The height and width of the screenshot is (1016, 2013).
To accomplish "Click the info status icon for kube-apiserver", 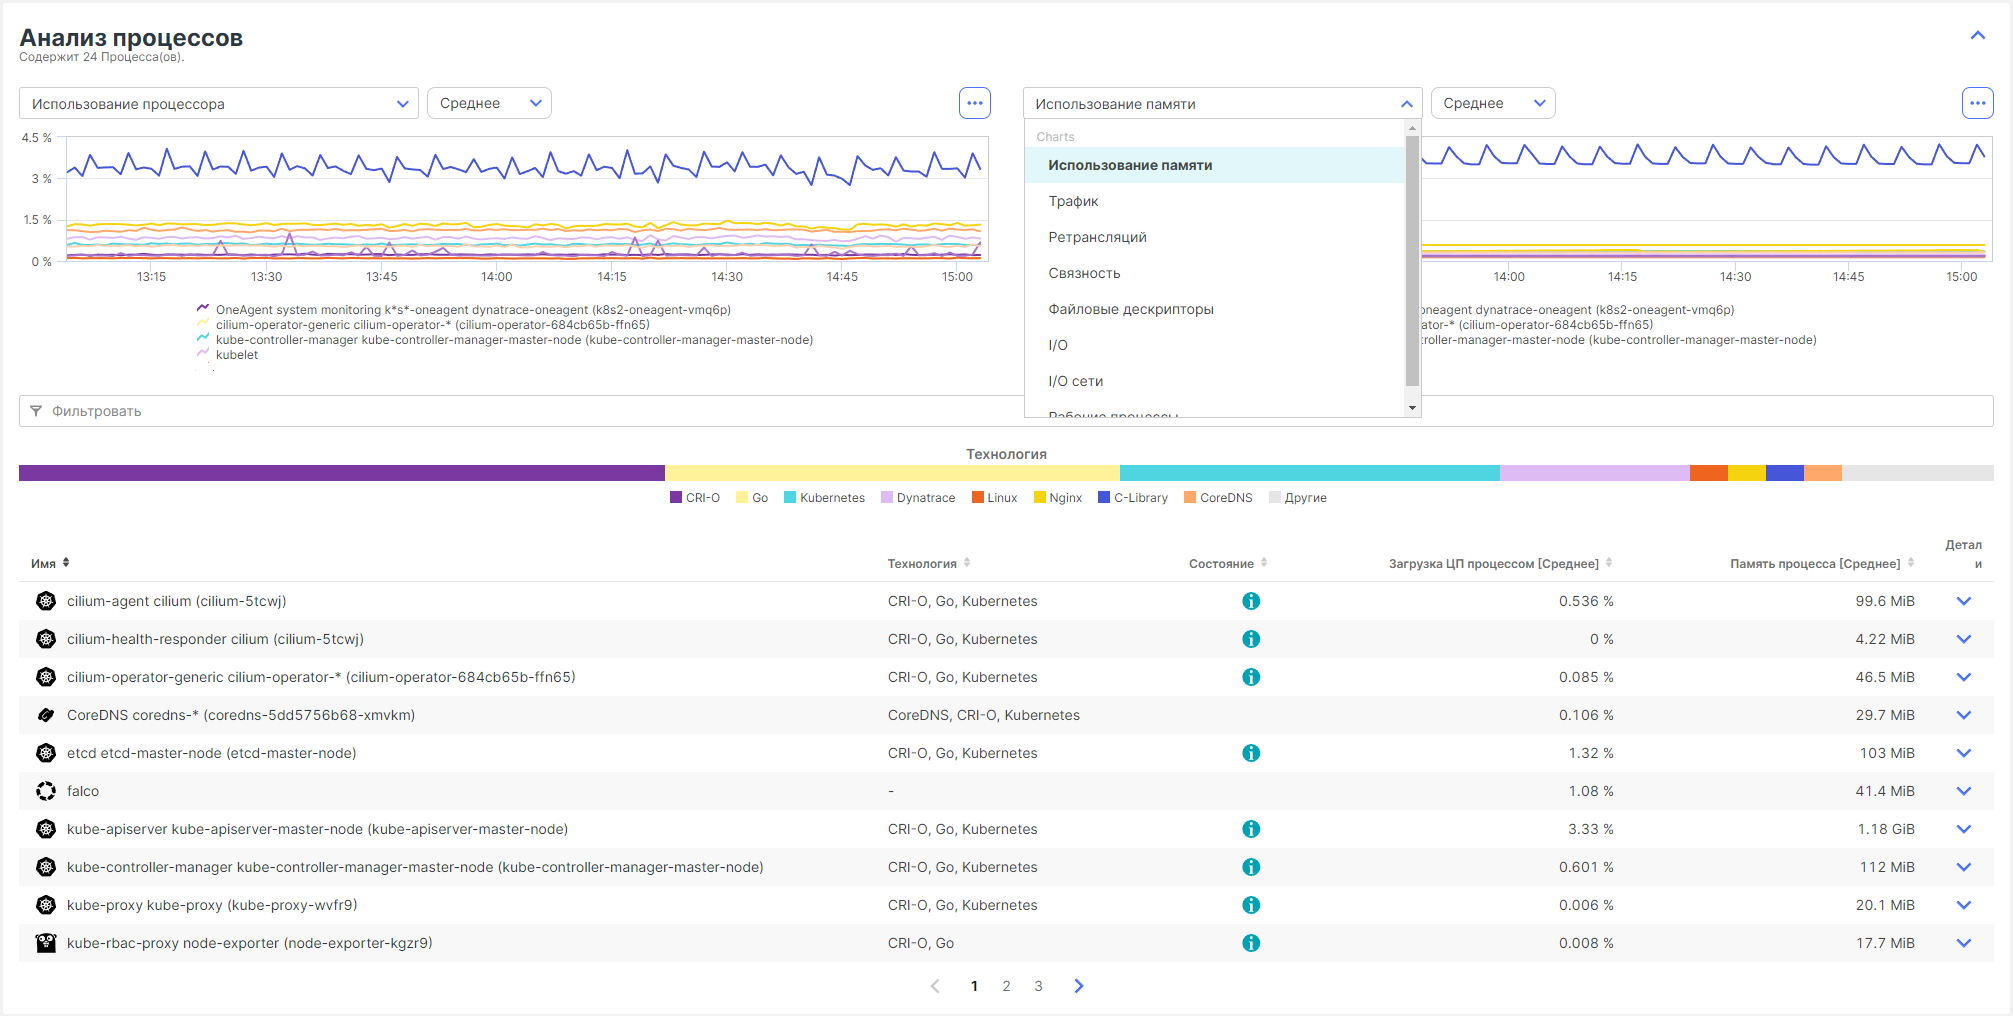I will [x=1250, y=829].
